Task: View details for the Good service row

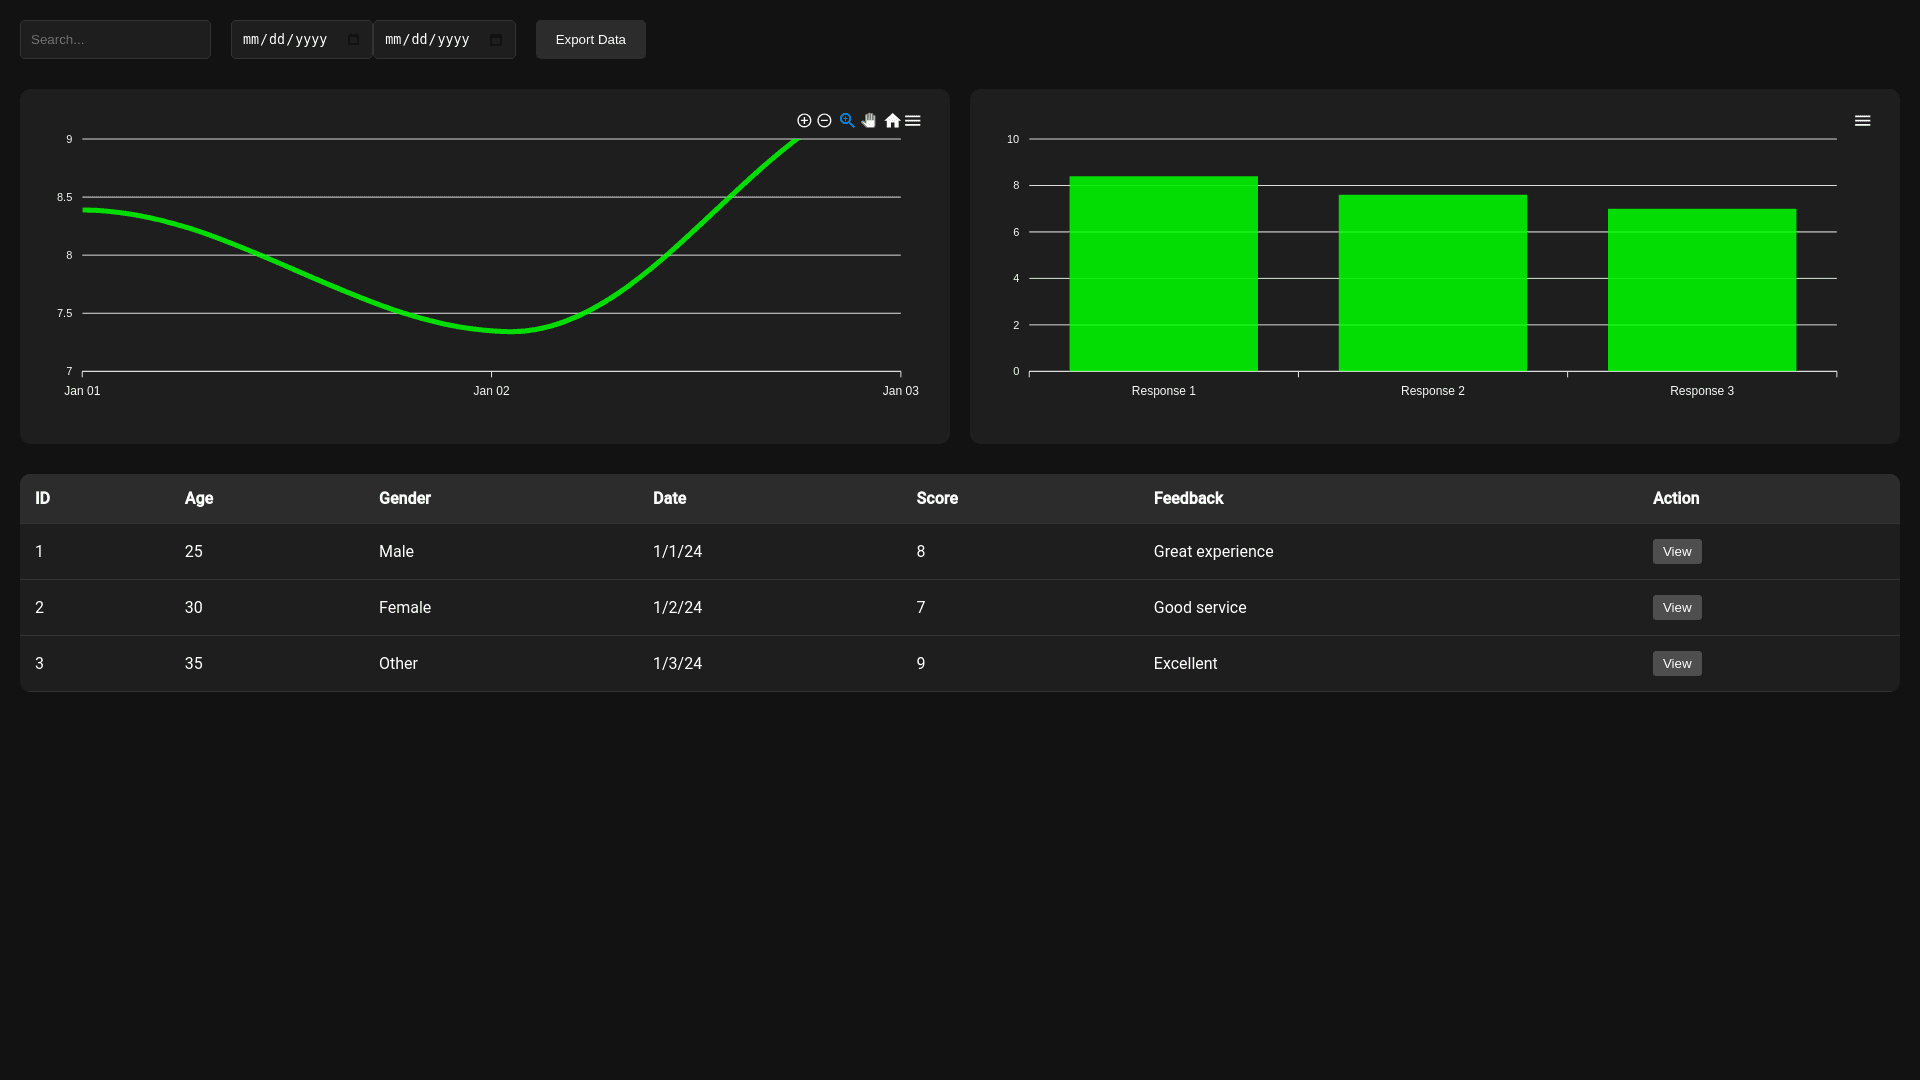Action: coord(1677,608)
